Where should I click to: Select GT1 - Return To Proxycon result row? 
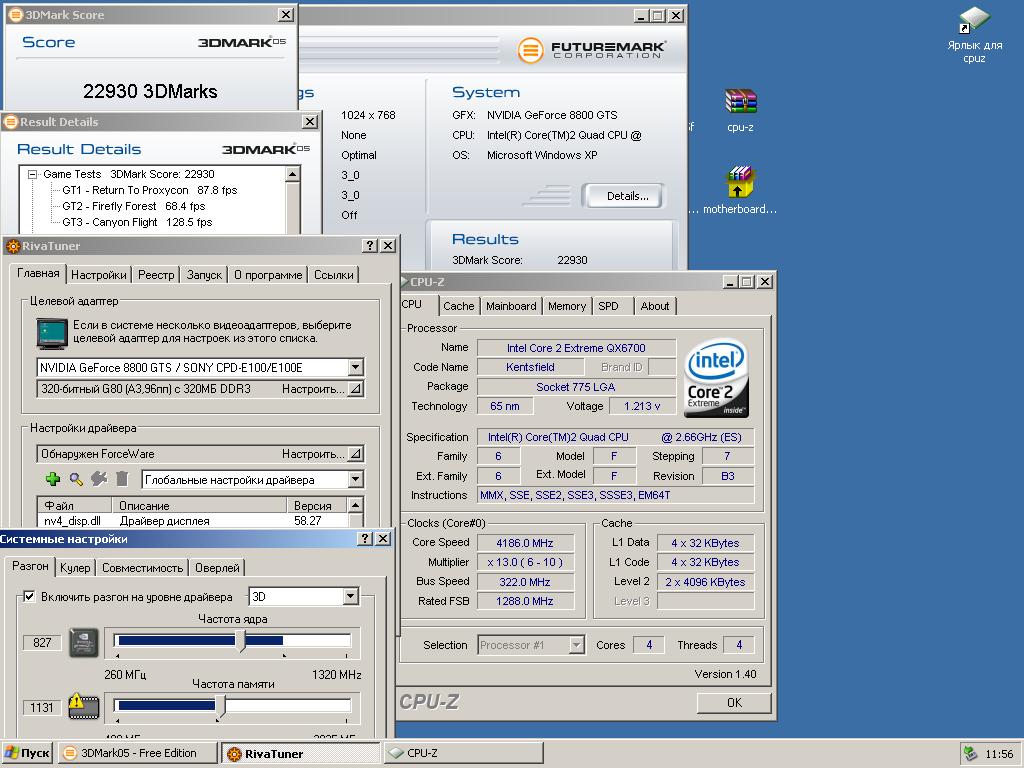[x=150, y=190]
